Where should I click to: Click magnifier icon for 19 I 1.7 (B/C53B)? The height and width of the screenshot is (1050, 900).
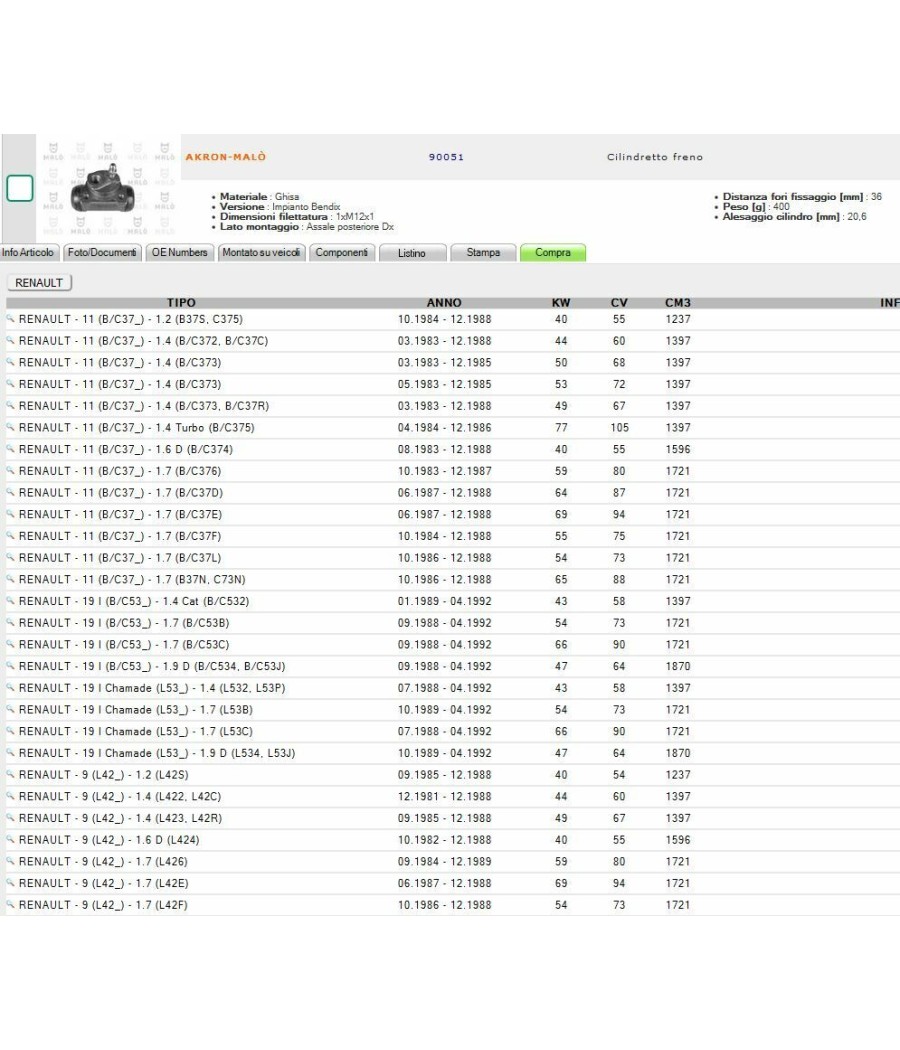point(11,622)
